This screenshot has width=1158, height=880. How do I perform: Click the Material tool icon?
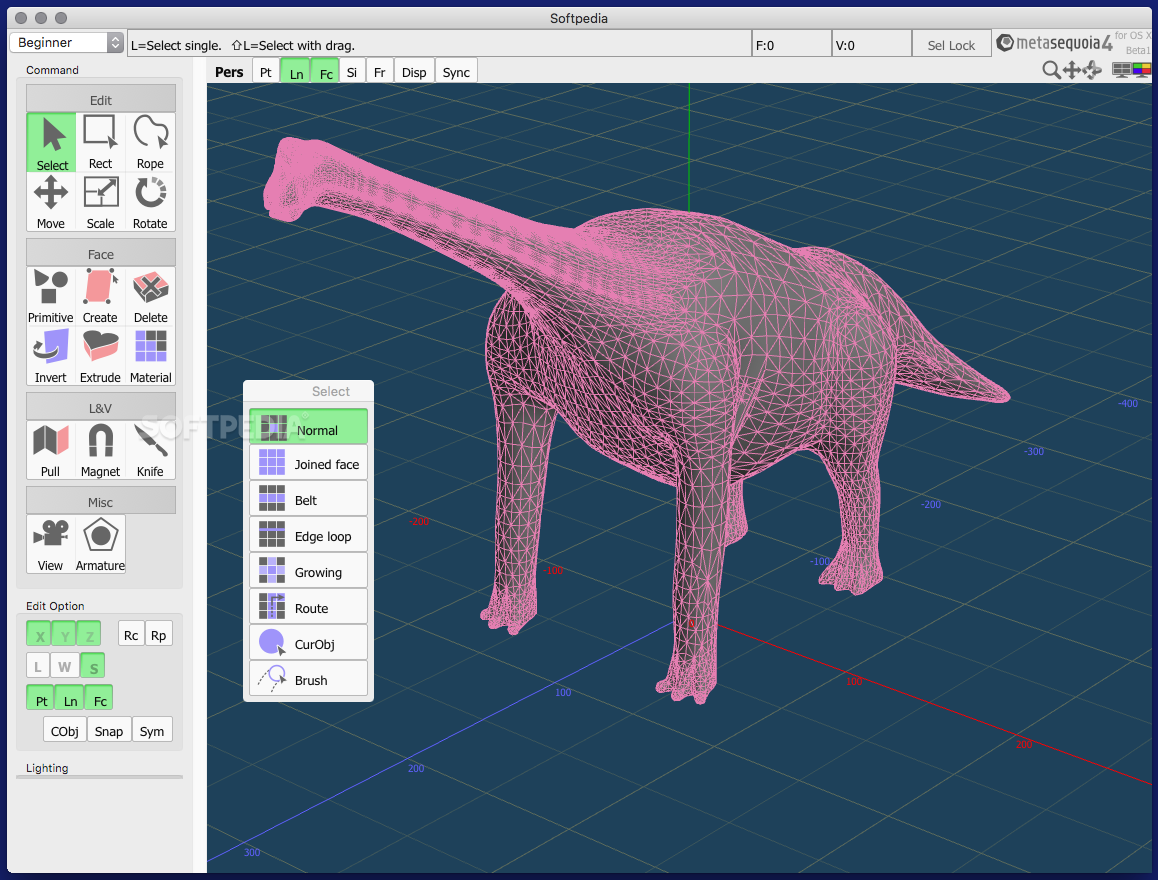tap(150, 356)
